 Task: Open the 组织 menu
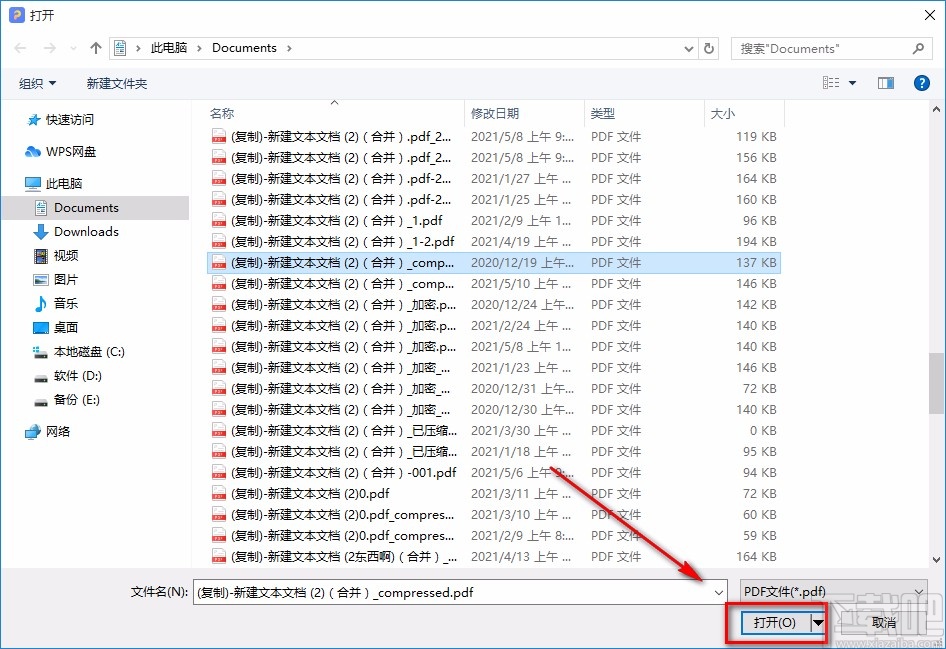(x=37, y=83)
